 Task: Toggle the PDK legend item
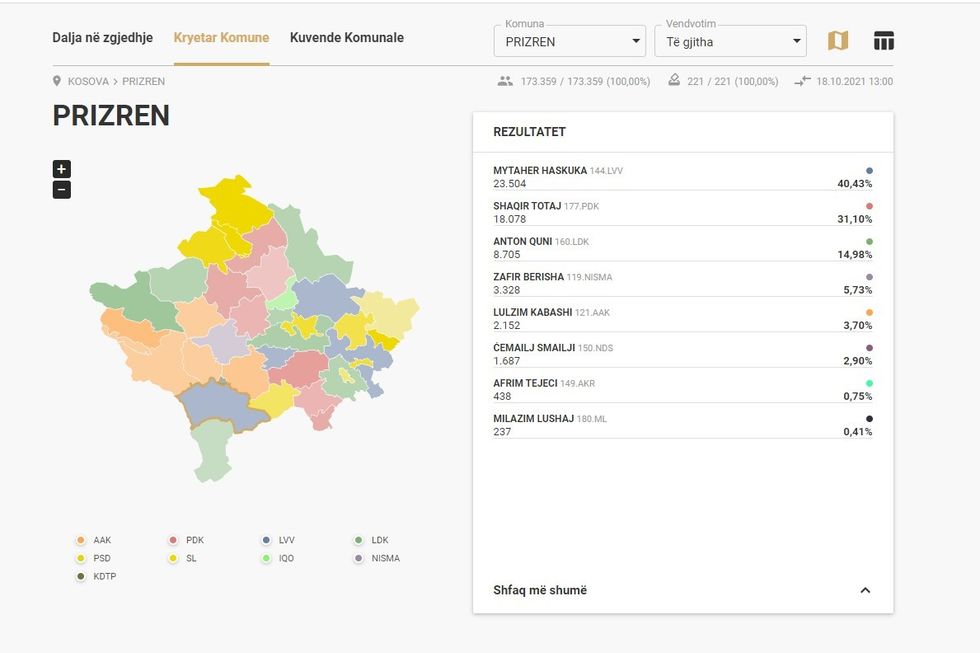[187, 540]
